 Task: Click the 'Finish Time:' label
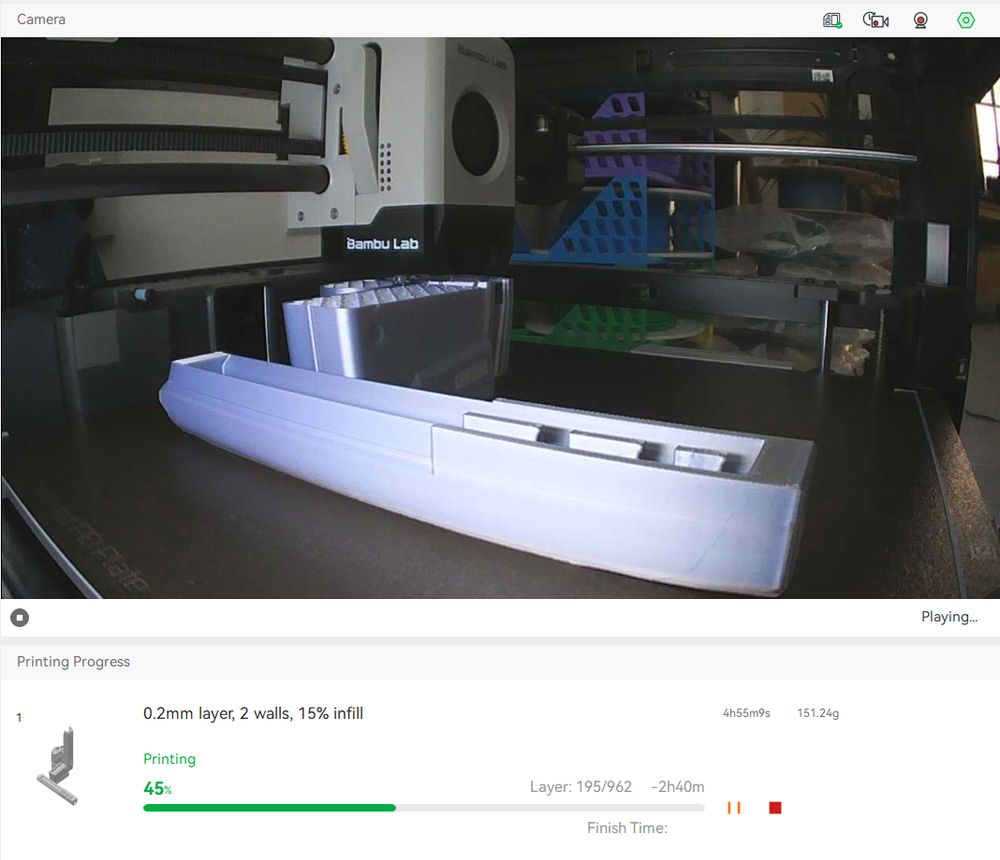[x=627, y=828]
